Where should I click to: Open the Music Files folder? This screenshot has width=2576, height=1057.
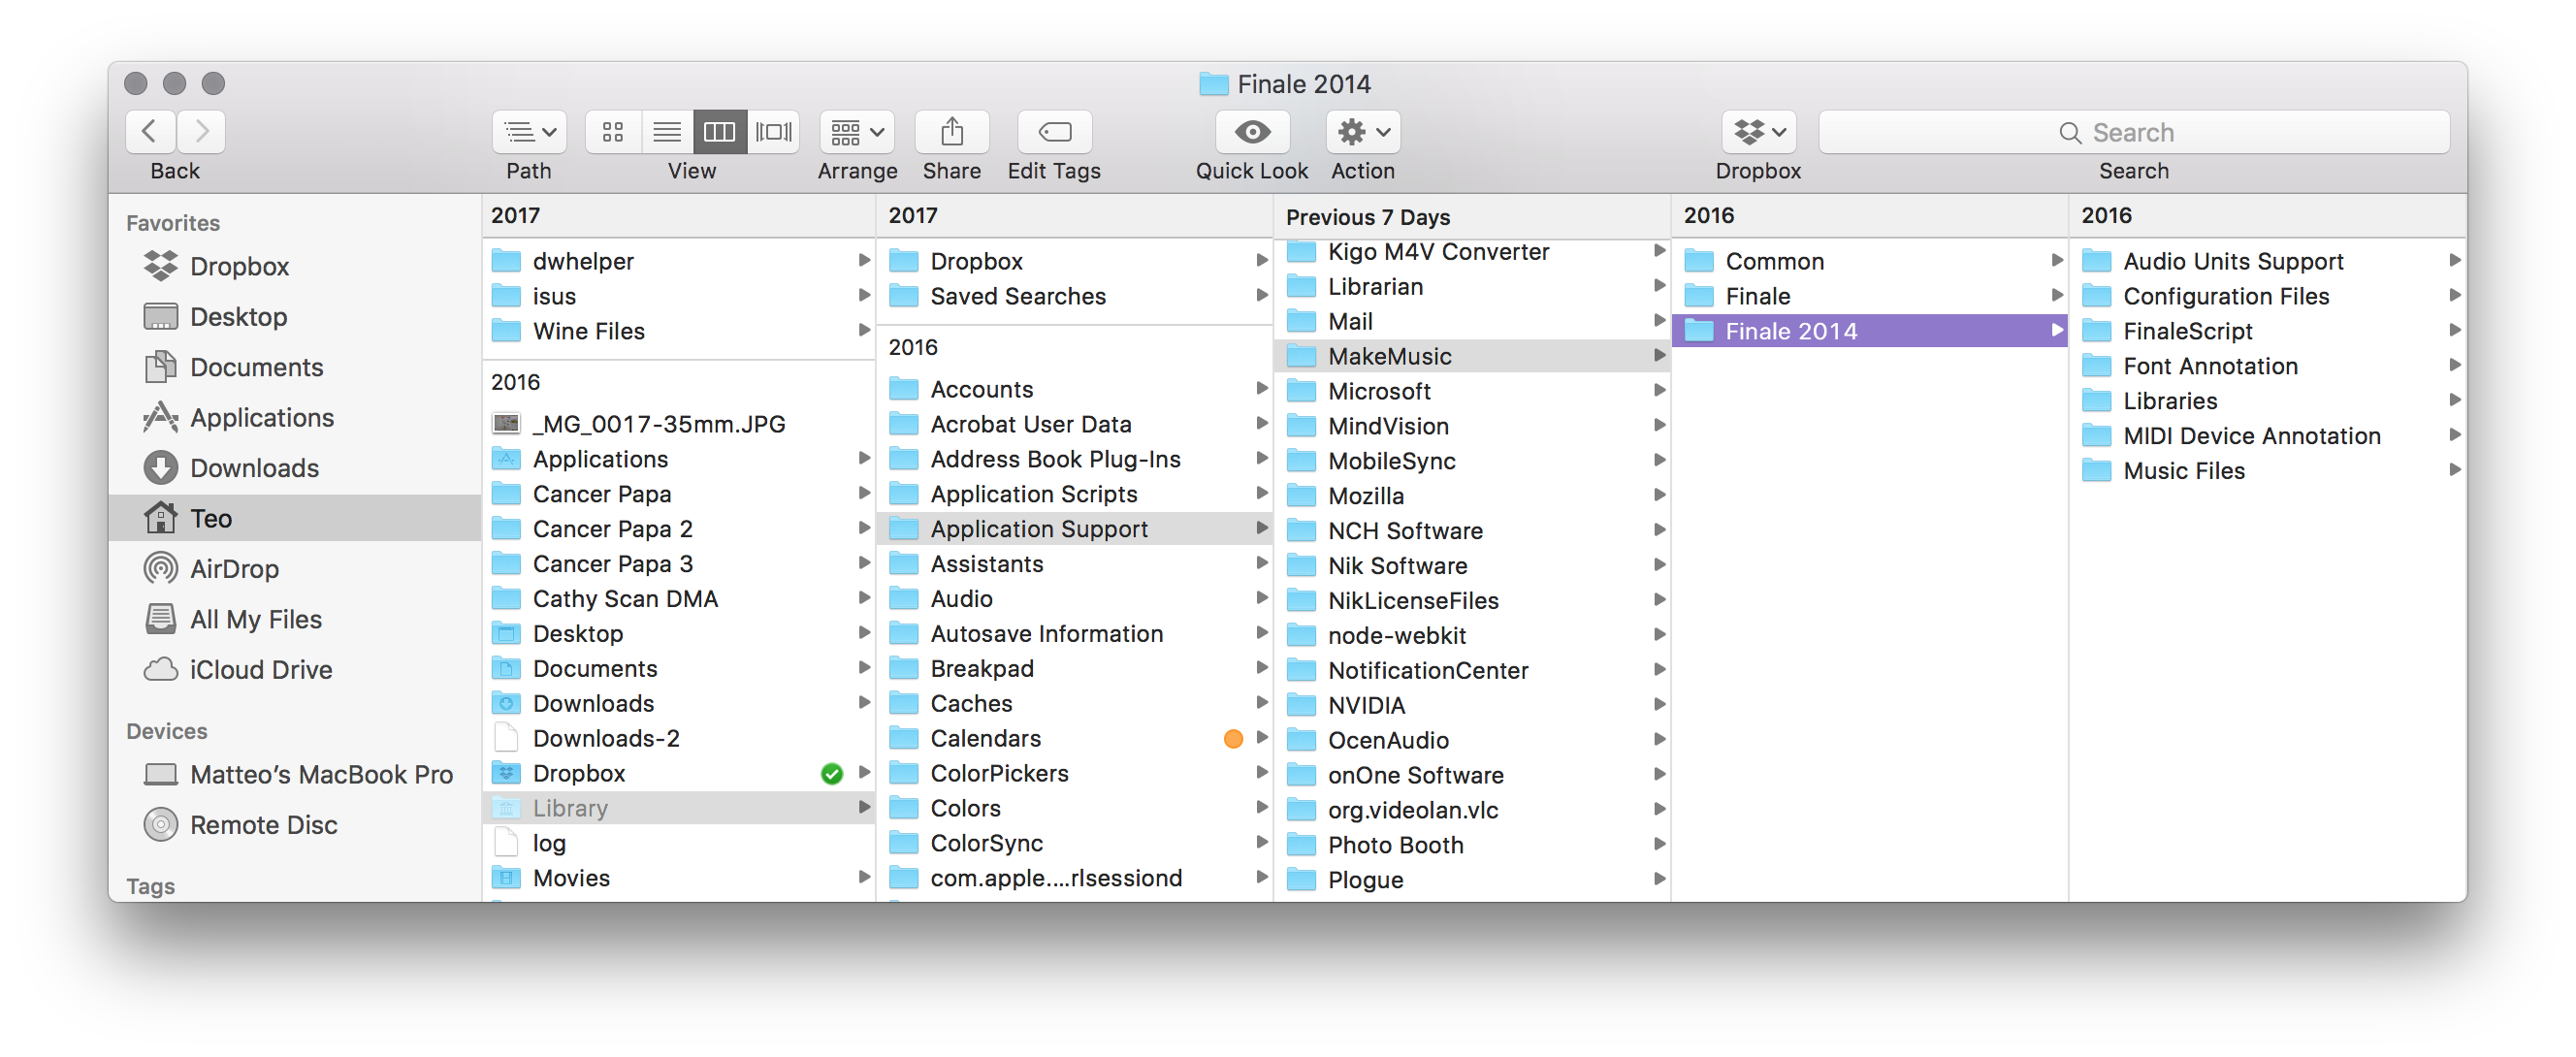2183,471
